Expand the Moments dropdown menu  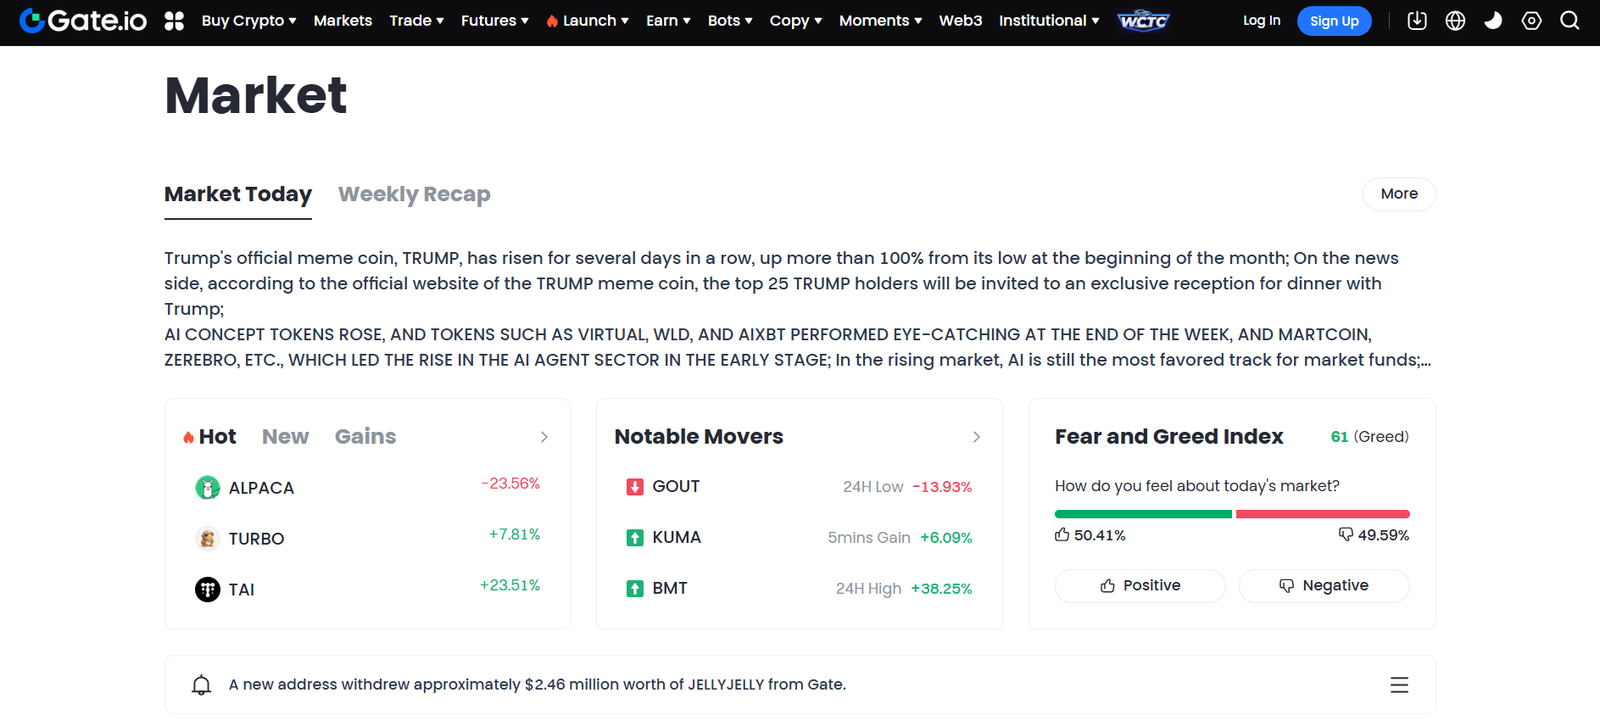pyautogui.click(x=880, y=20)
